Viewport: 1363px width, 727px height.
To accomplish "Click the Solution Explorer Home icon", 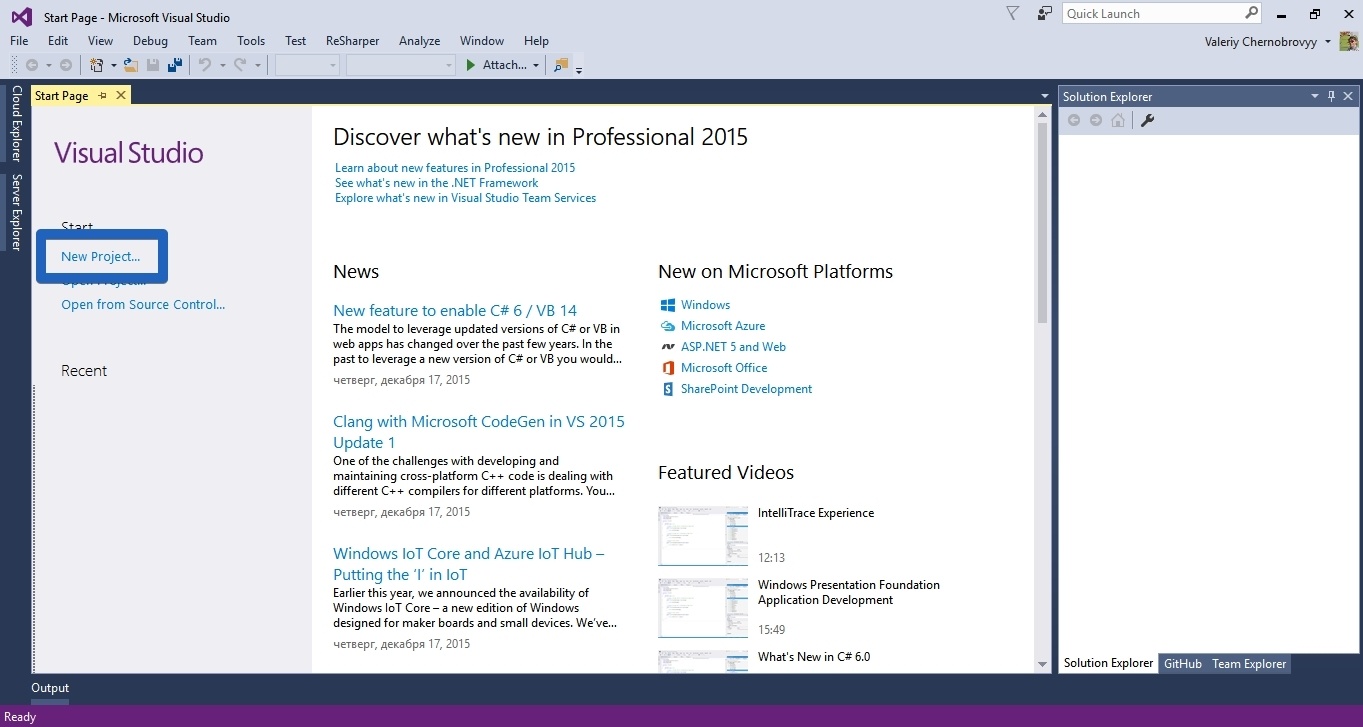I will 1118,121.
